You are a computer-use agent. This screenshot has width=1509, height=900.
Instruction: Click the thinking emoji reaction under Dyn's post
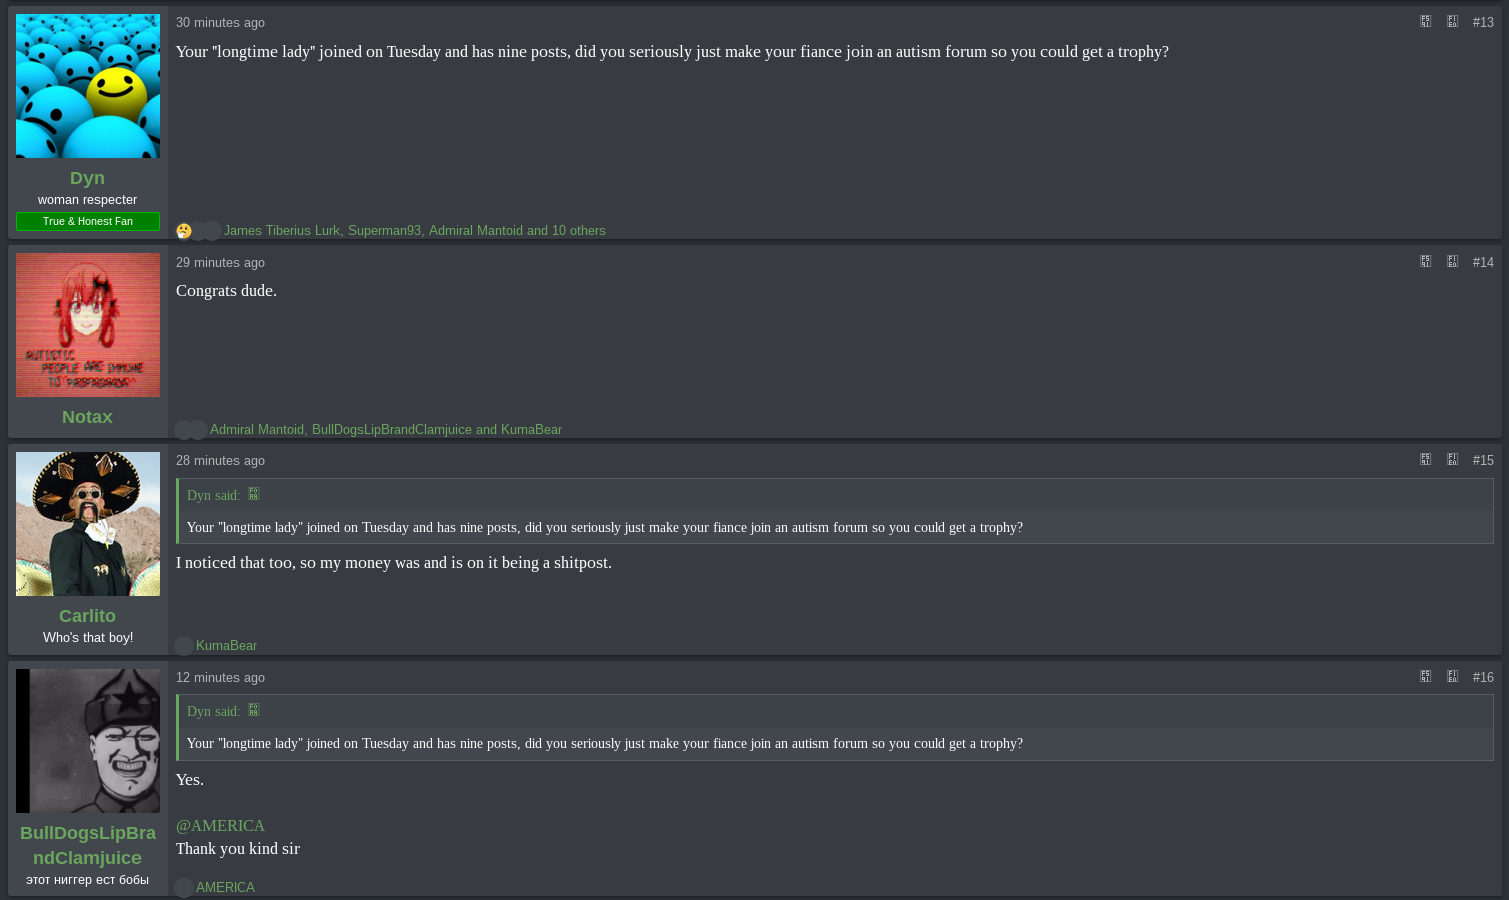pyautogui.click(x=184, y=231)
